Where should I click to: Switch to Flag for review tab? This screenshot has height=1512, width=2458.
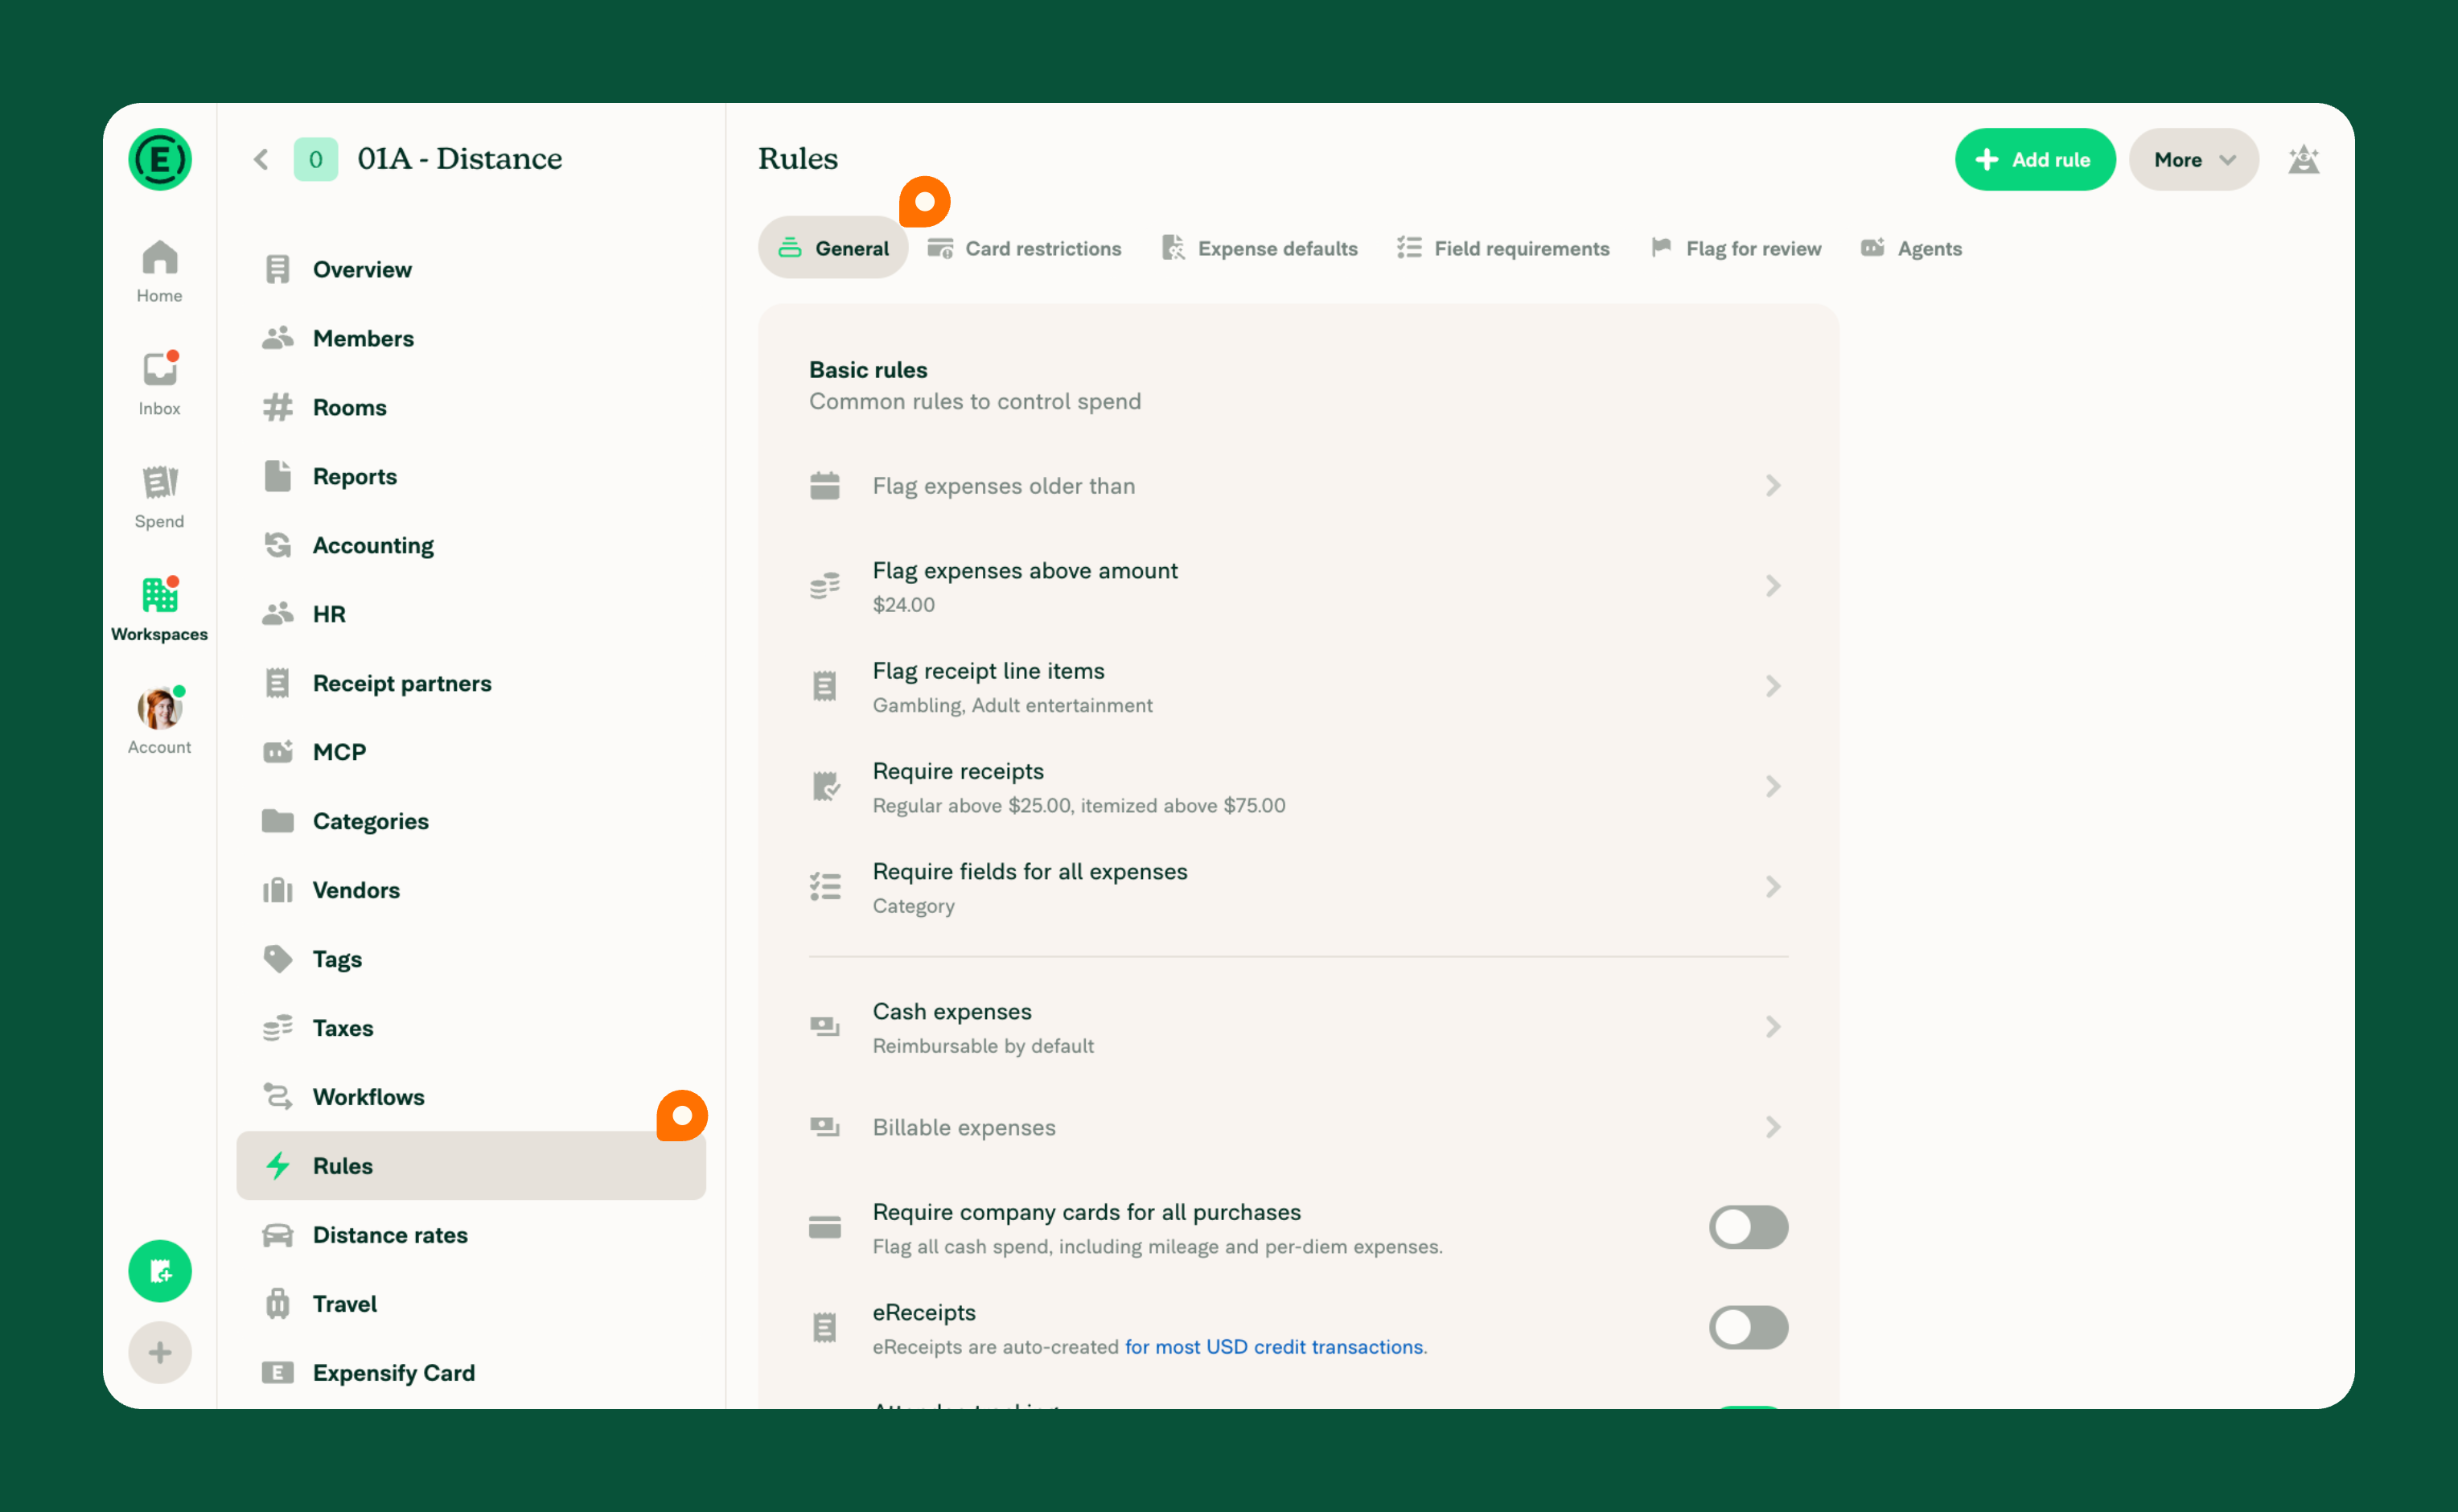coord(1736,248)
